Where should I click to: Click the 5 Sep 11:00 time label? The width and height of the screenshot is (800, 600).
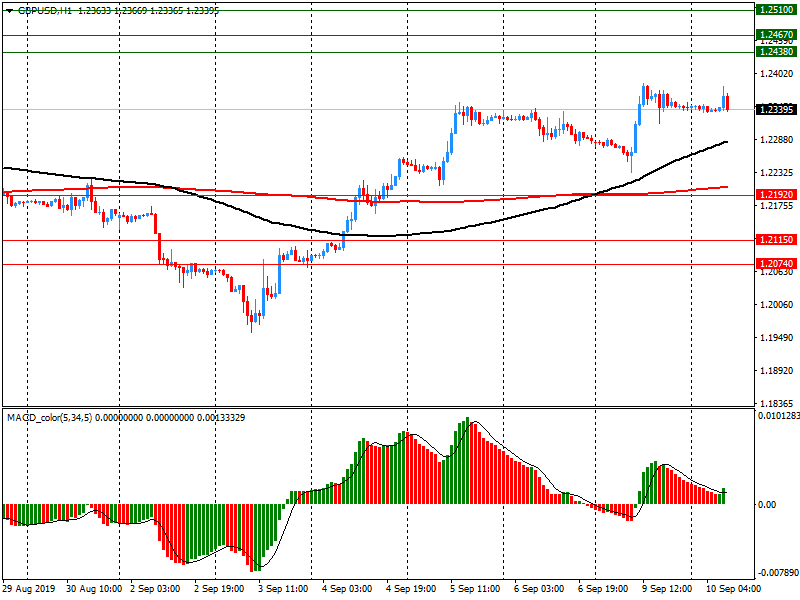tap(475, 589)
